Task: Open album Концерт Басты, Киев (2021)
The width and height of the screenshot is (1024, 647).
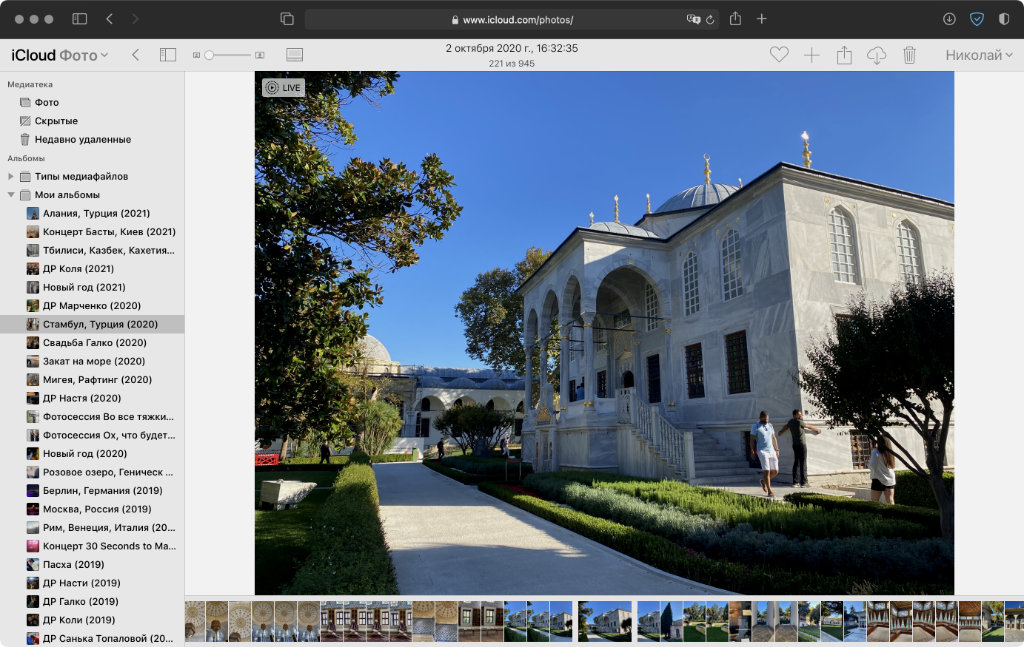Action: pyautogui.click(x=92, y=232)
